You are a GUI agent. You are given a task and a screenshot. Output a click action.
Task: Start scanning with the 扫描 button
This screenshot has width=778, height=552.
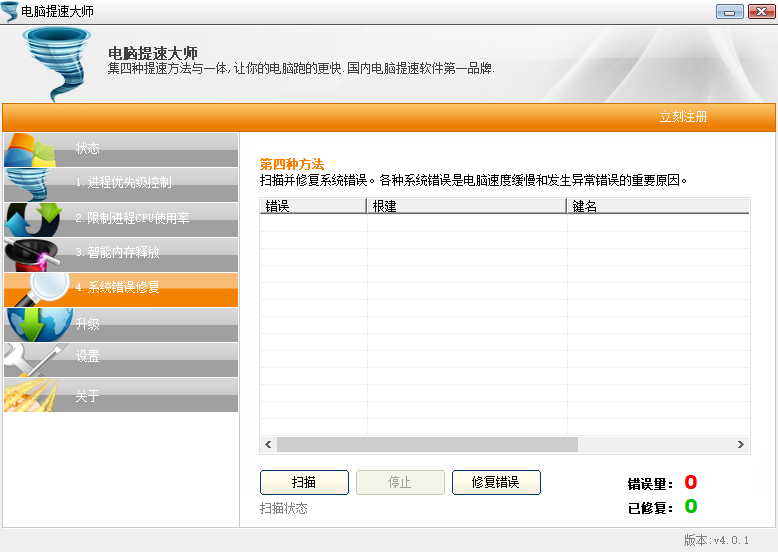304,482
